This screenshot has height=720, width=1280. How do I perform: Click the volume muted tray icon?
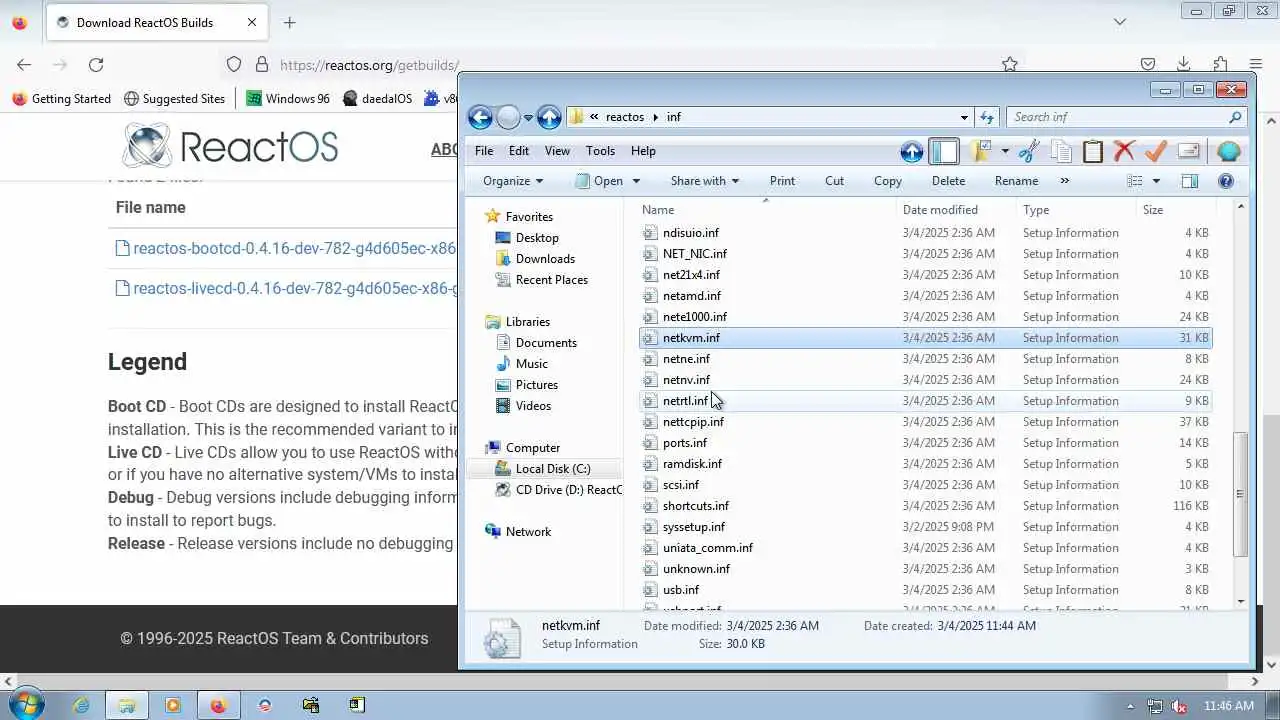(1179, 706)
